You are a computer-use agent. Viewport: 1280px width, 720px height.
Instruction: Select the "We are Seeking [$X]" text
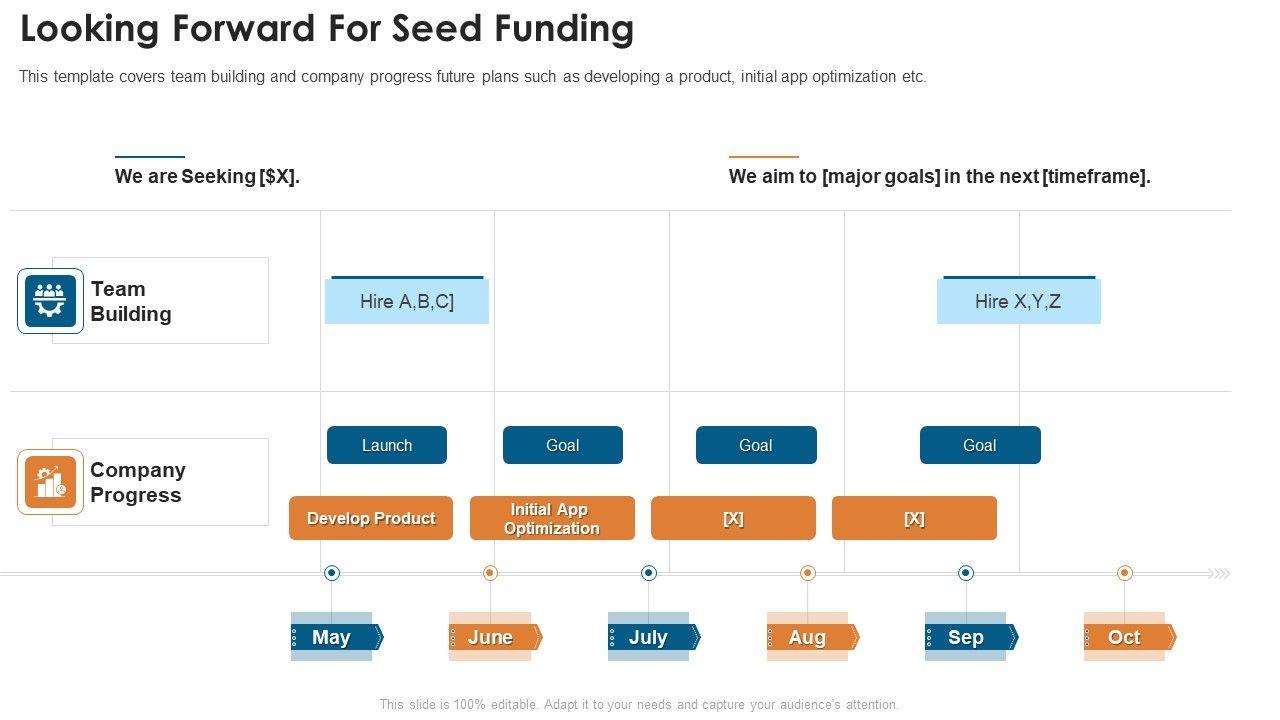point(207,177)
